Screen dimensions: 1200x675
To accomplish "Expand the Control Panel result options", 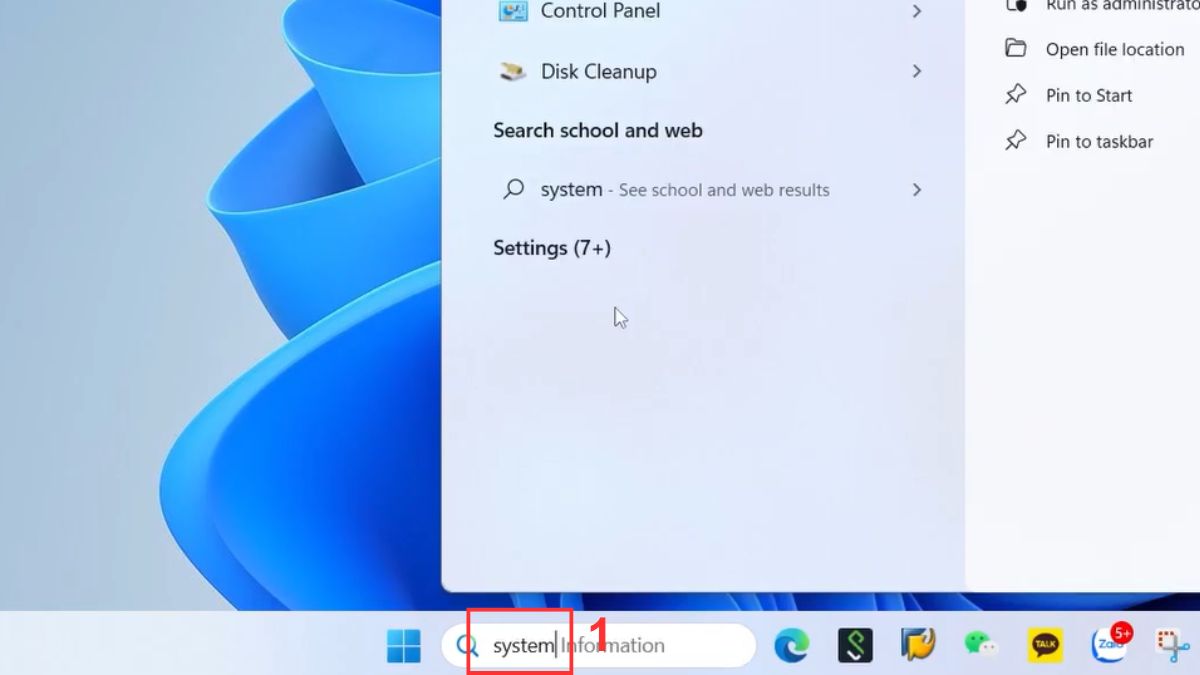I will tap(917, 11).
